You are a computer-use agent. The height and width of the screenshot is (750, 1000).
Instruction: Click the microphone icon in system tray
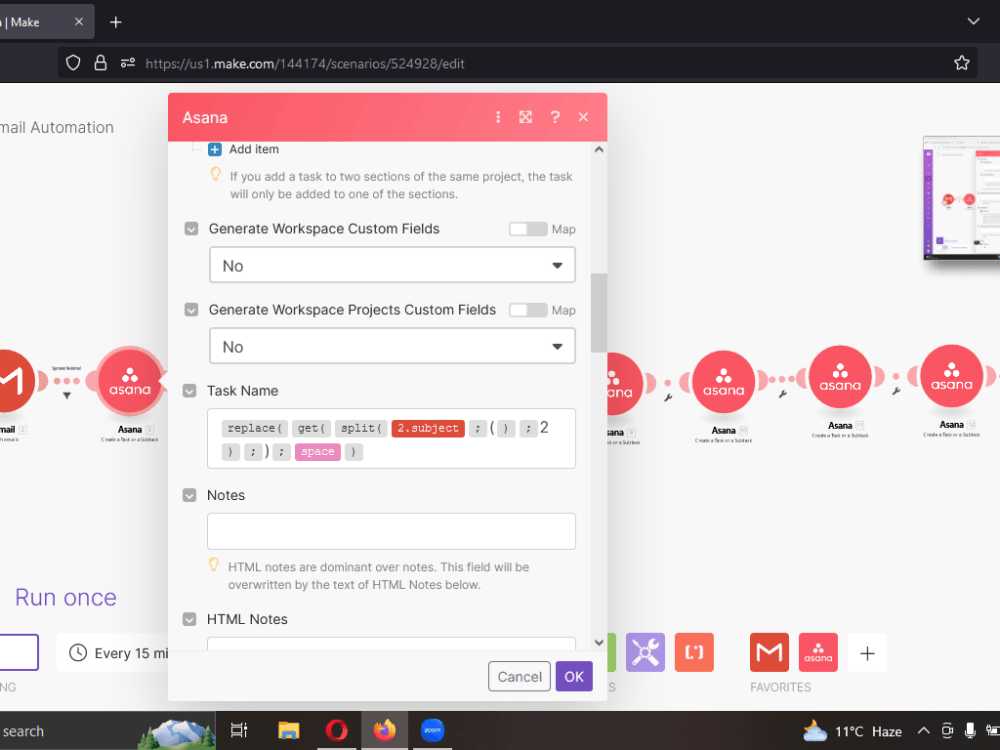coord(970,731)
